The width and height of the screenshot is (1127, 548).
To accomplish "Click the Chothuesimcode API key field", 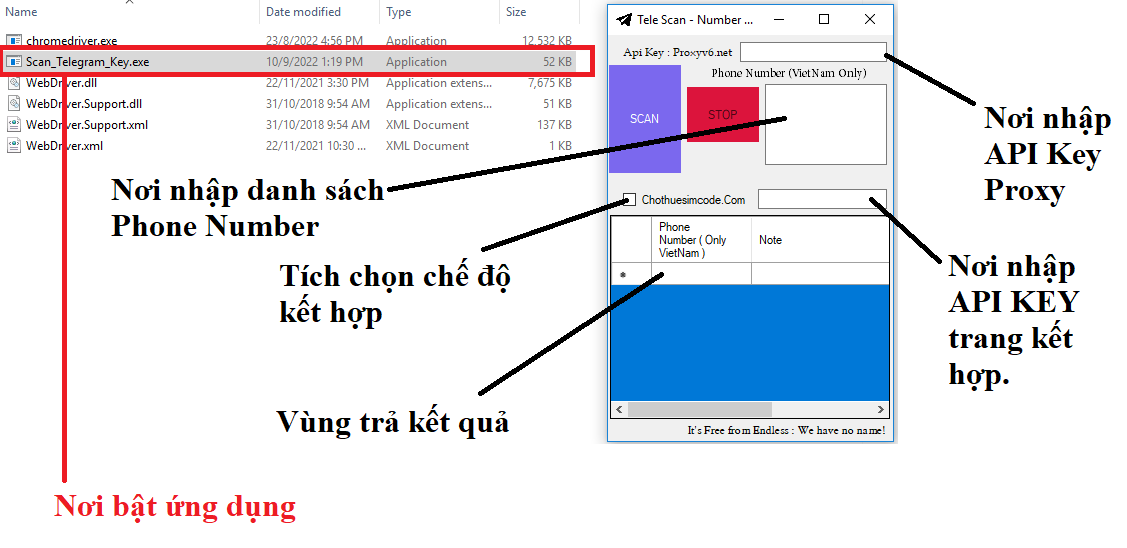I will tap(822, 199).
